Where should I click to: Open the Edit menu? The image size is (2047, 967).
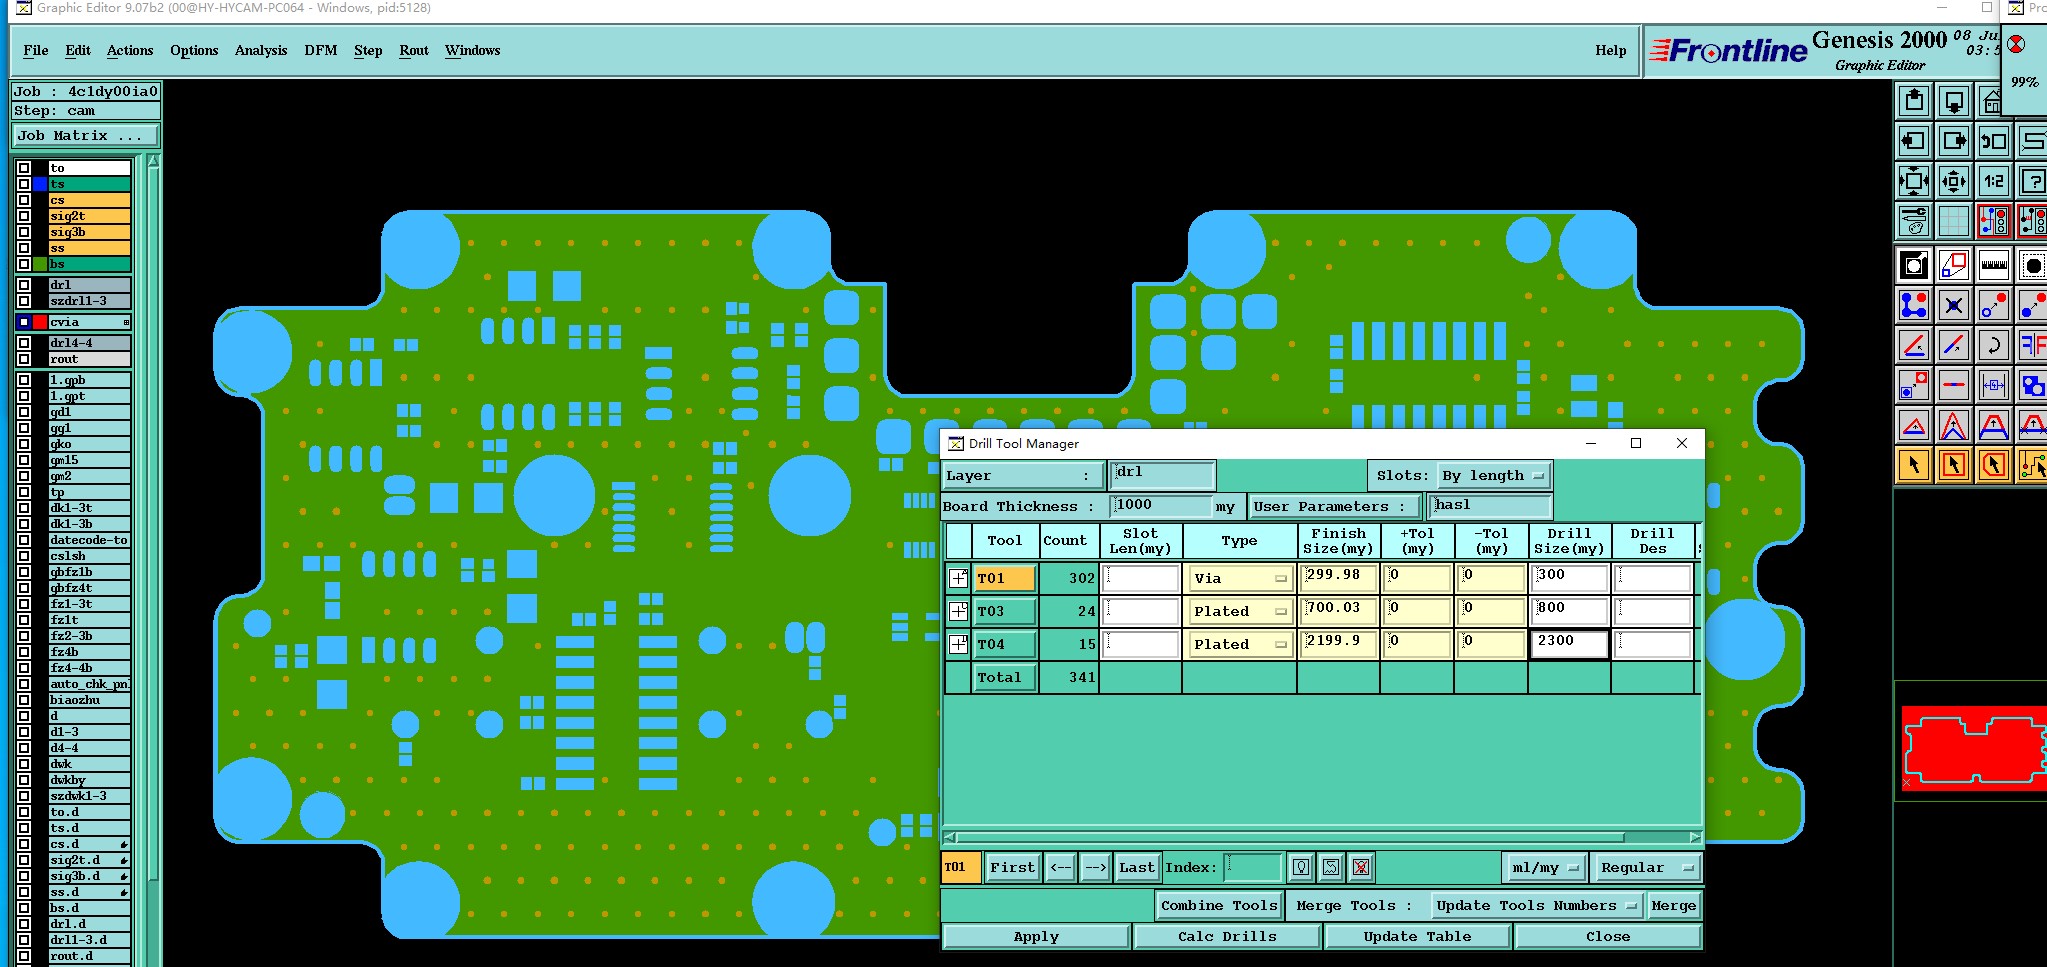tap(78, 50)
